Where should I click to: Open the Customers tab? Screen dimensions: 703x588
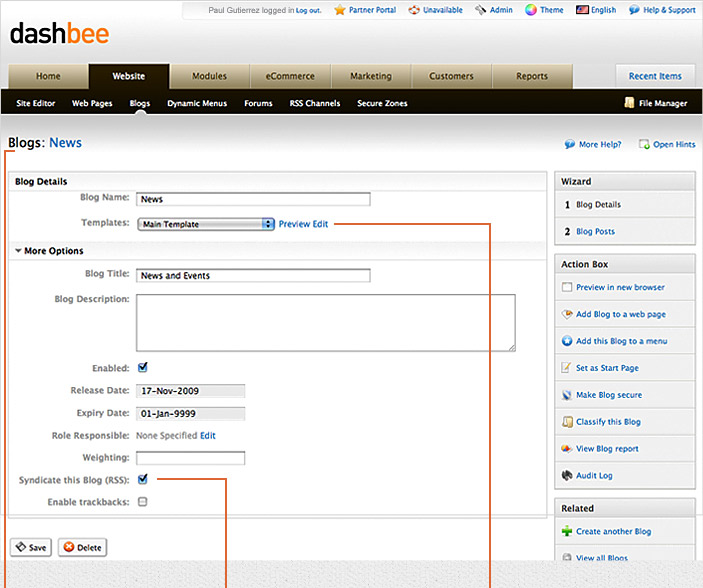click(x=451, y=76)
